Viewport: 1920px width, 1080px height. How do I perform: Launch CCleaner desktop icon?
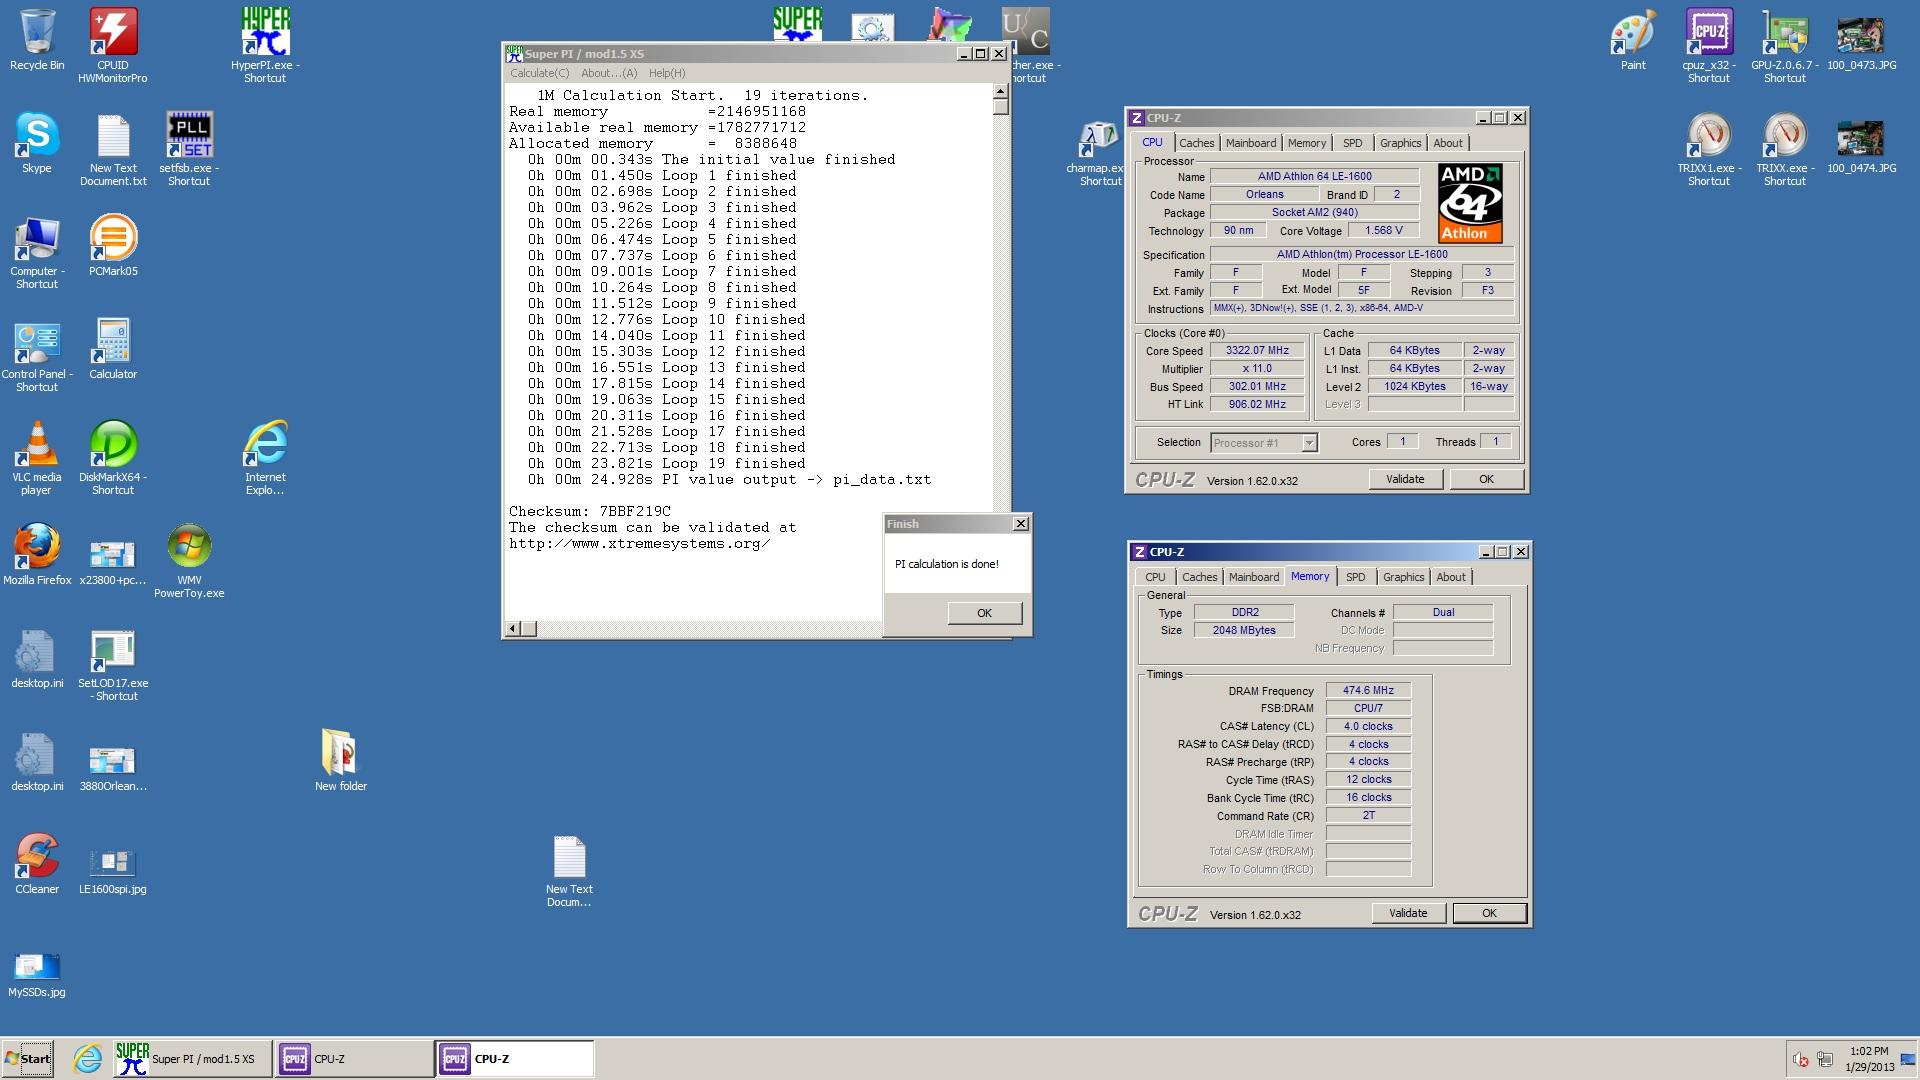37,863
